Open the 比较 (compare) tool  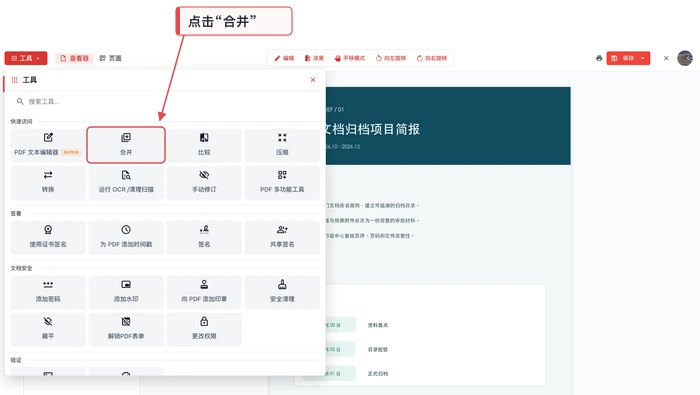(204, 145)
